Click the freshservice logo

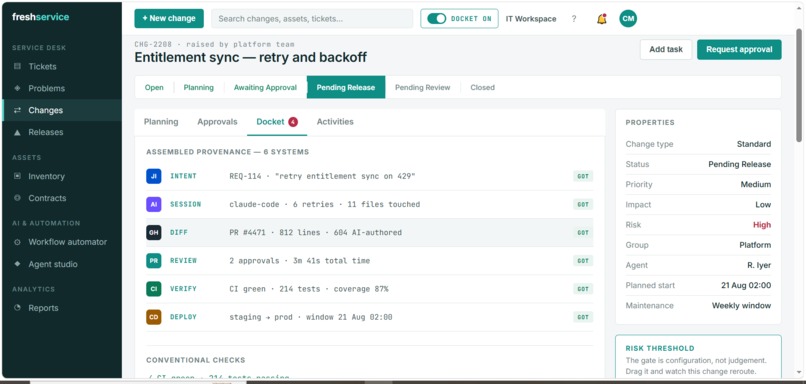41,17
